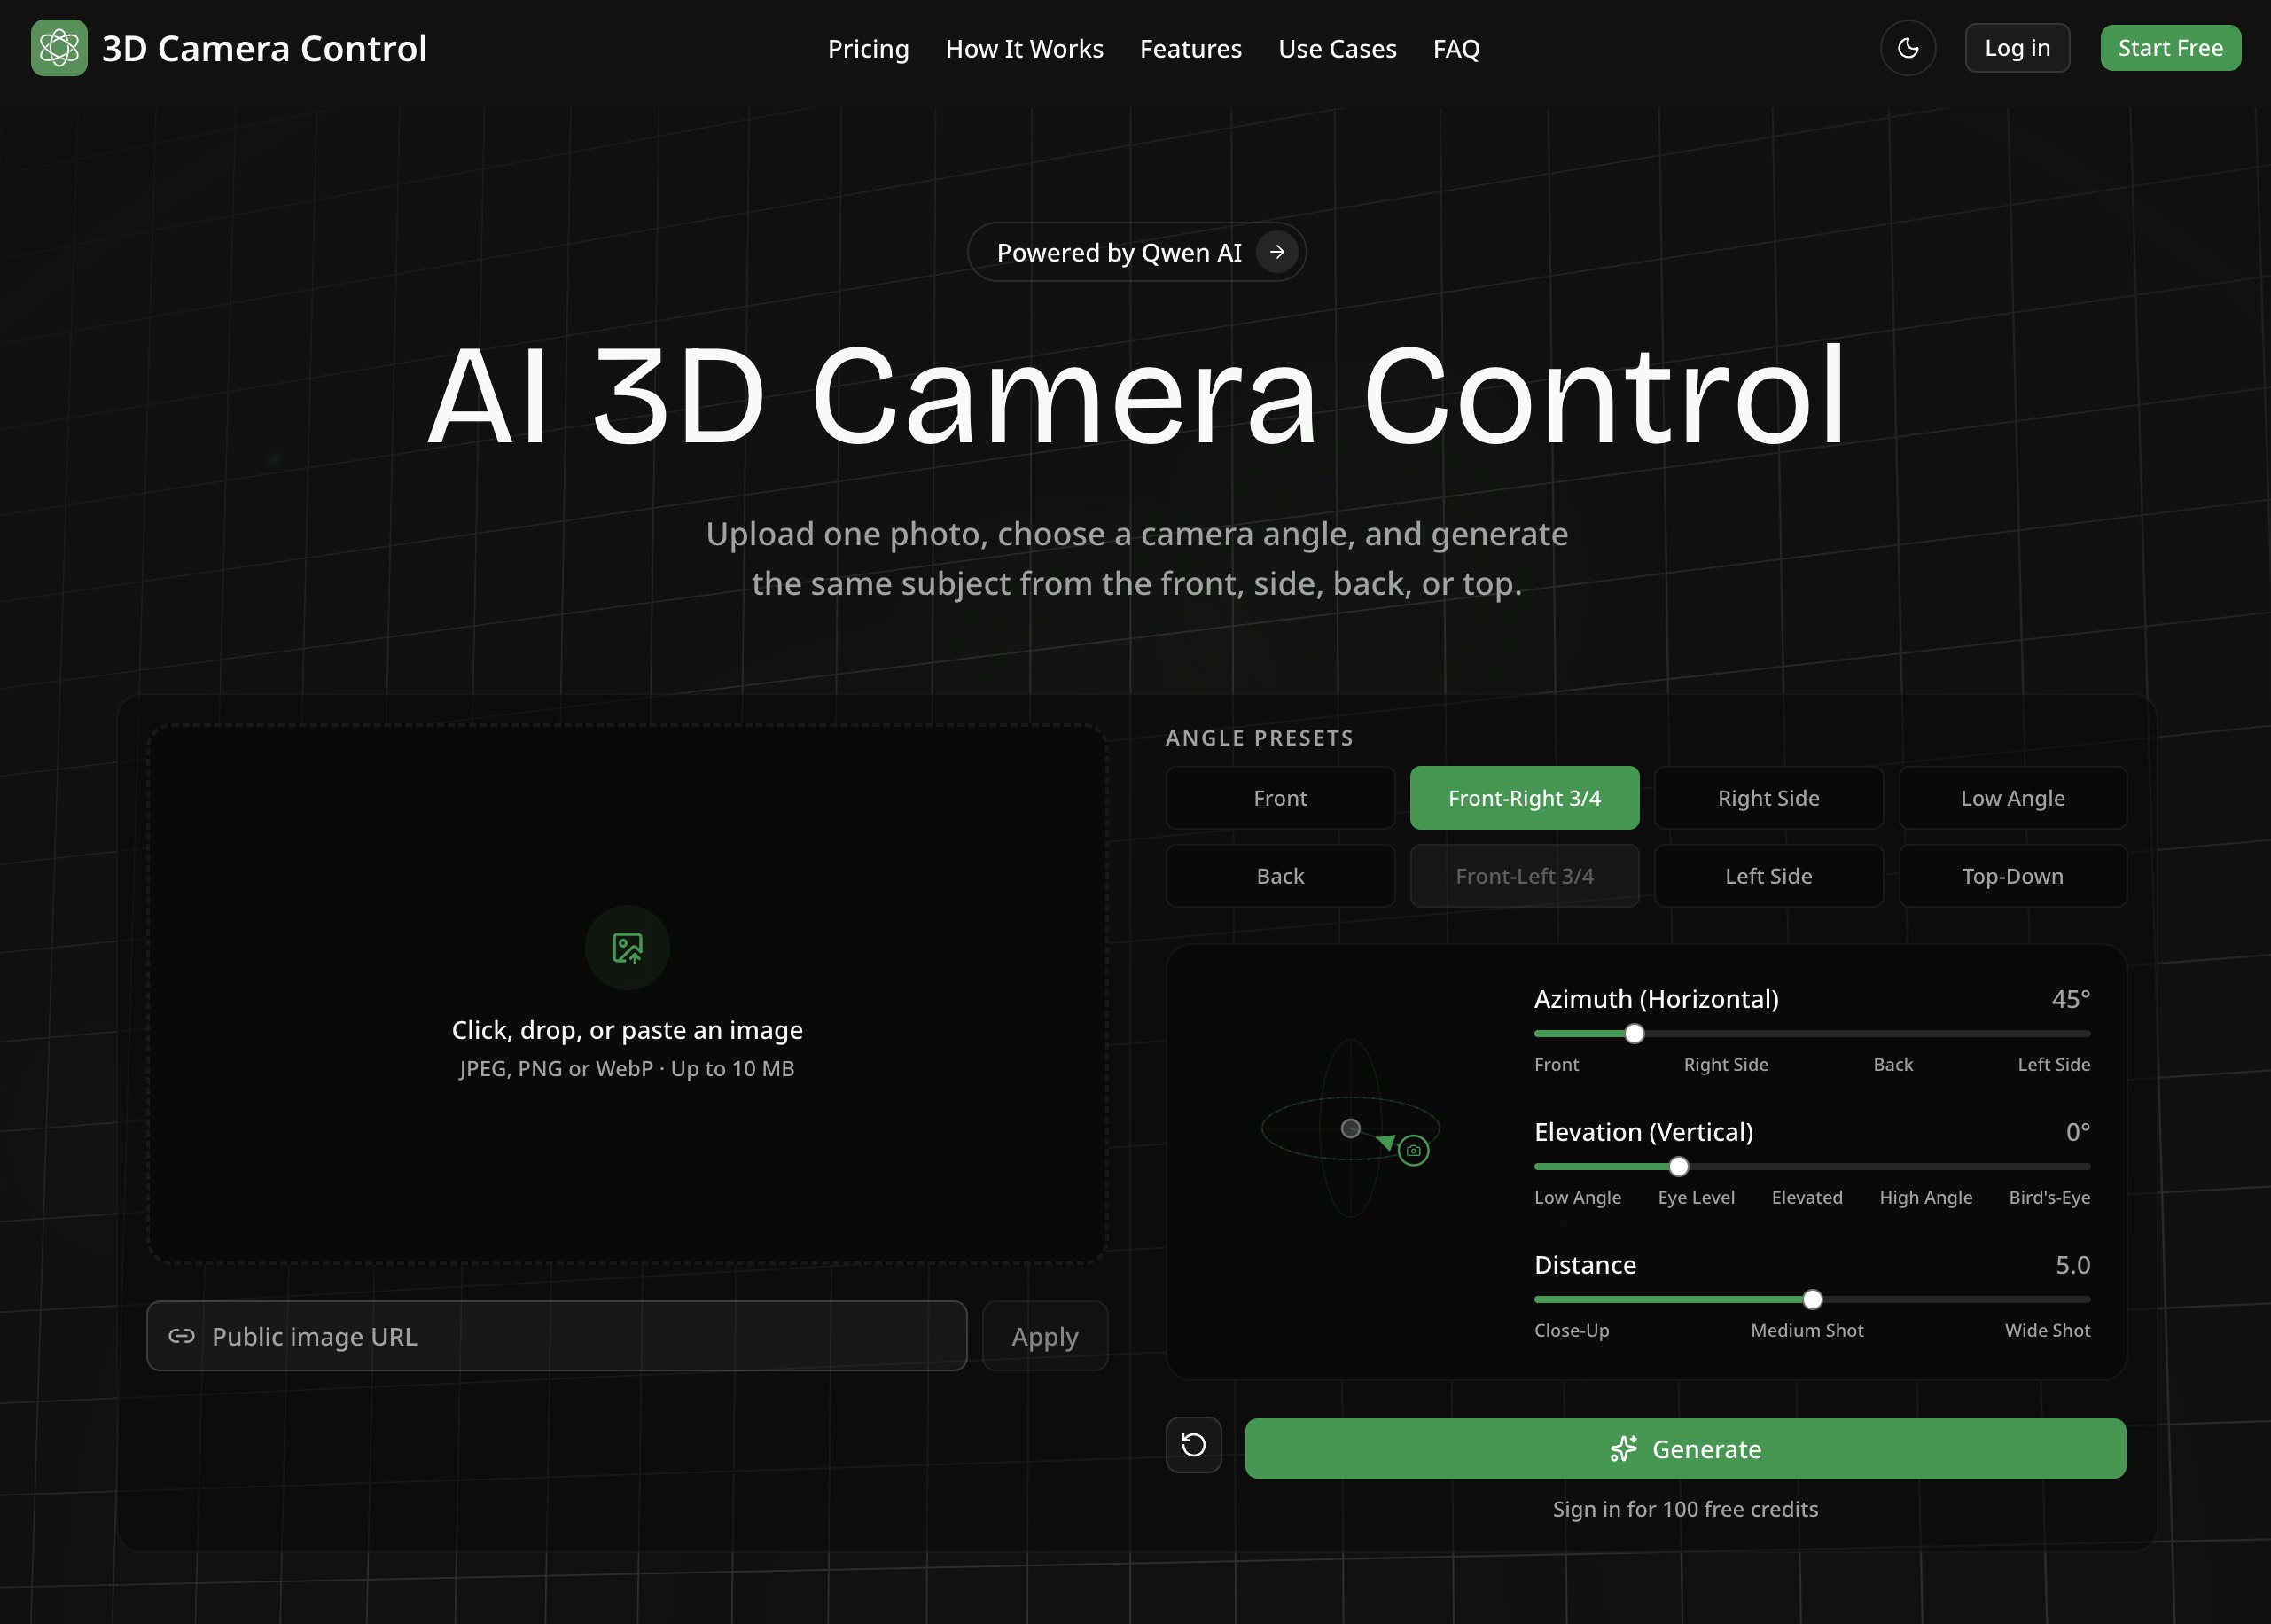The image size is (2271, 1624).
Task: Click the image upload icon in drop zone
Action: coord(627,948)
